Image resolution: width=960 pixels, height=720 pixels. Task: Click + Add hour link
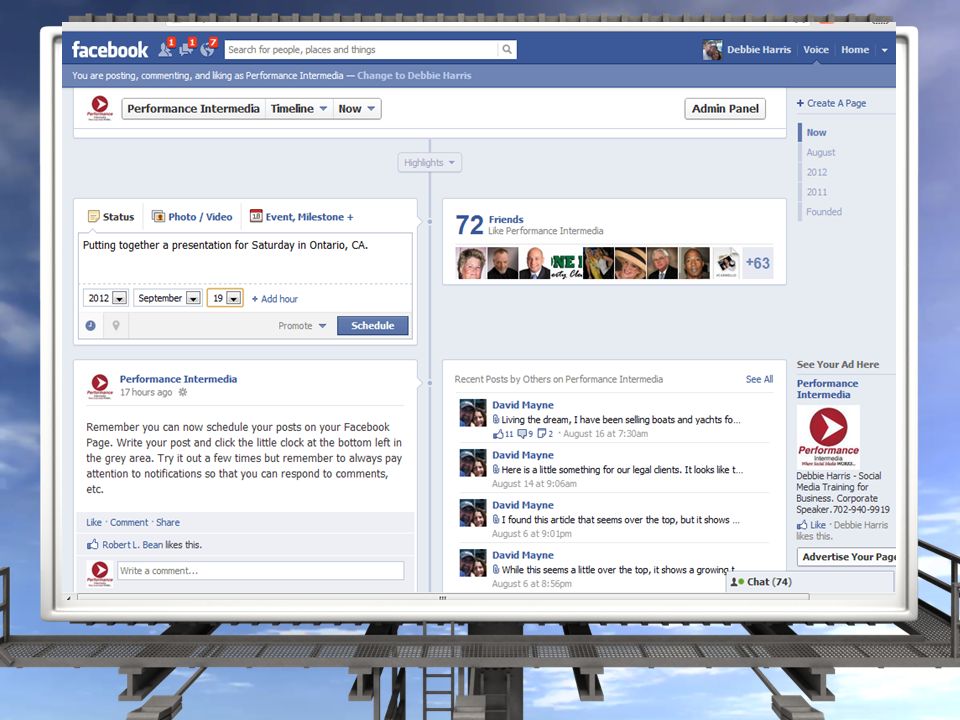275,299
